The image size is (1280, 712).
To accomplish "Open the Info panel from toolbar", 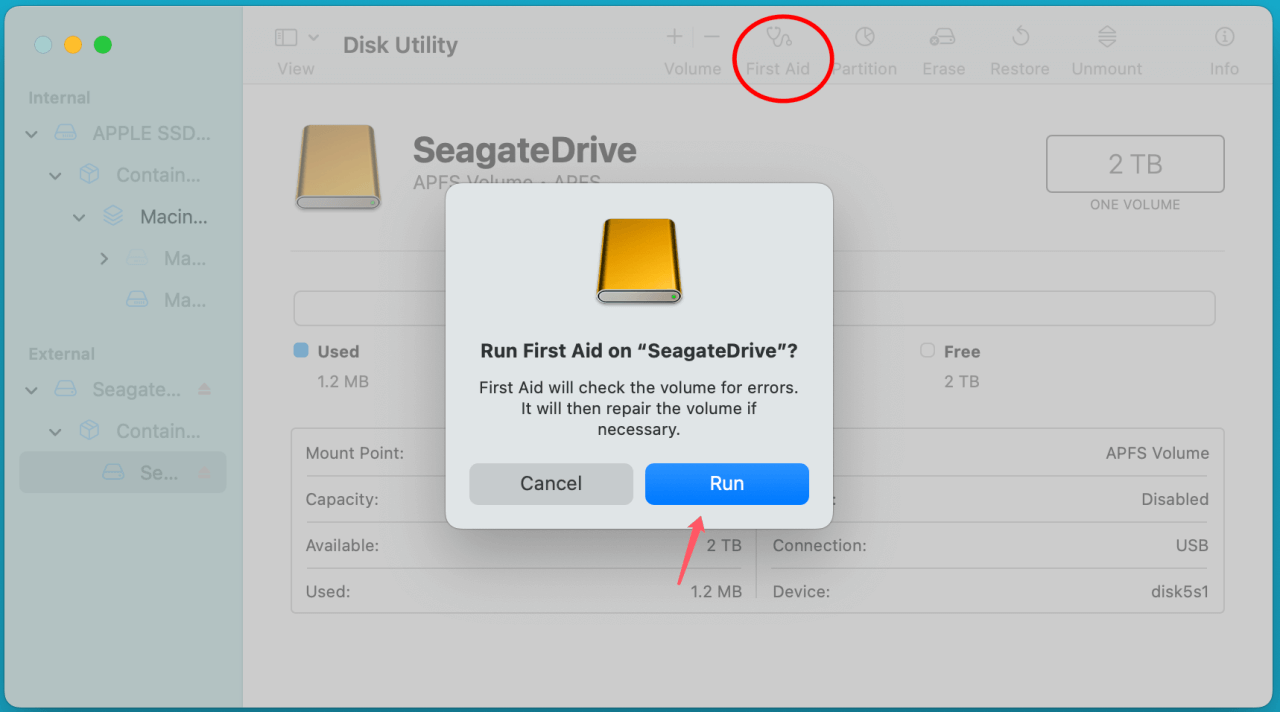I will coord(1223,48).
